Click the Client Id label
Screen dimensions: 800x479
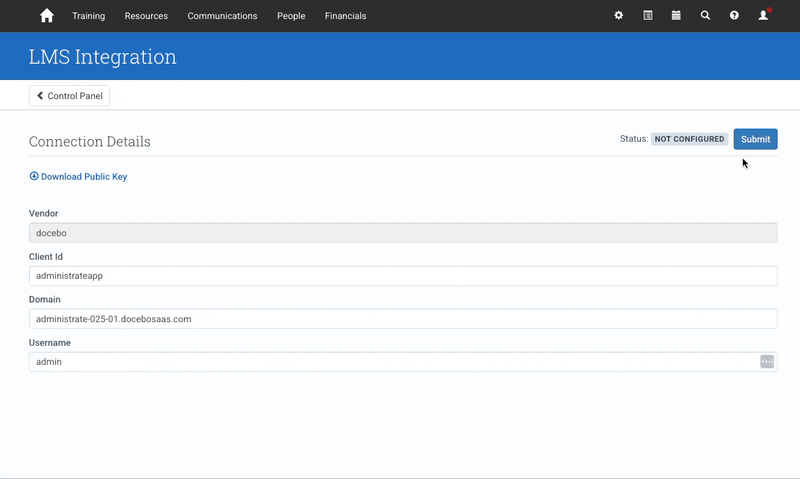coord(46,257)
